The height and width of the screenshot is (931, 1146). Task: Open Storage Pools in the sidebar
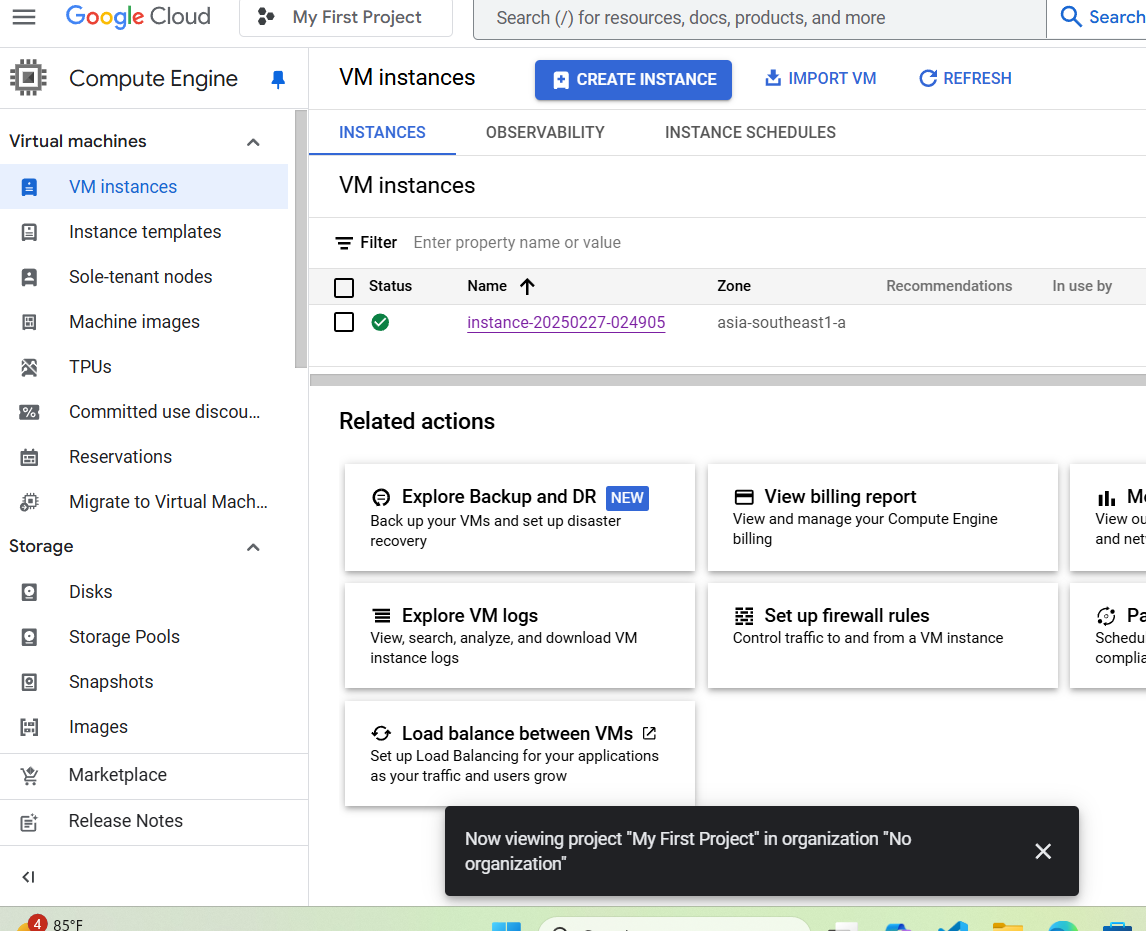pyautogui.click(x=124, y=637)
